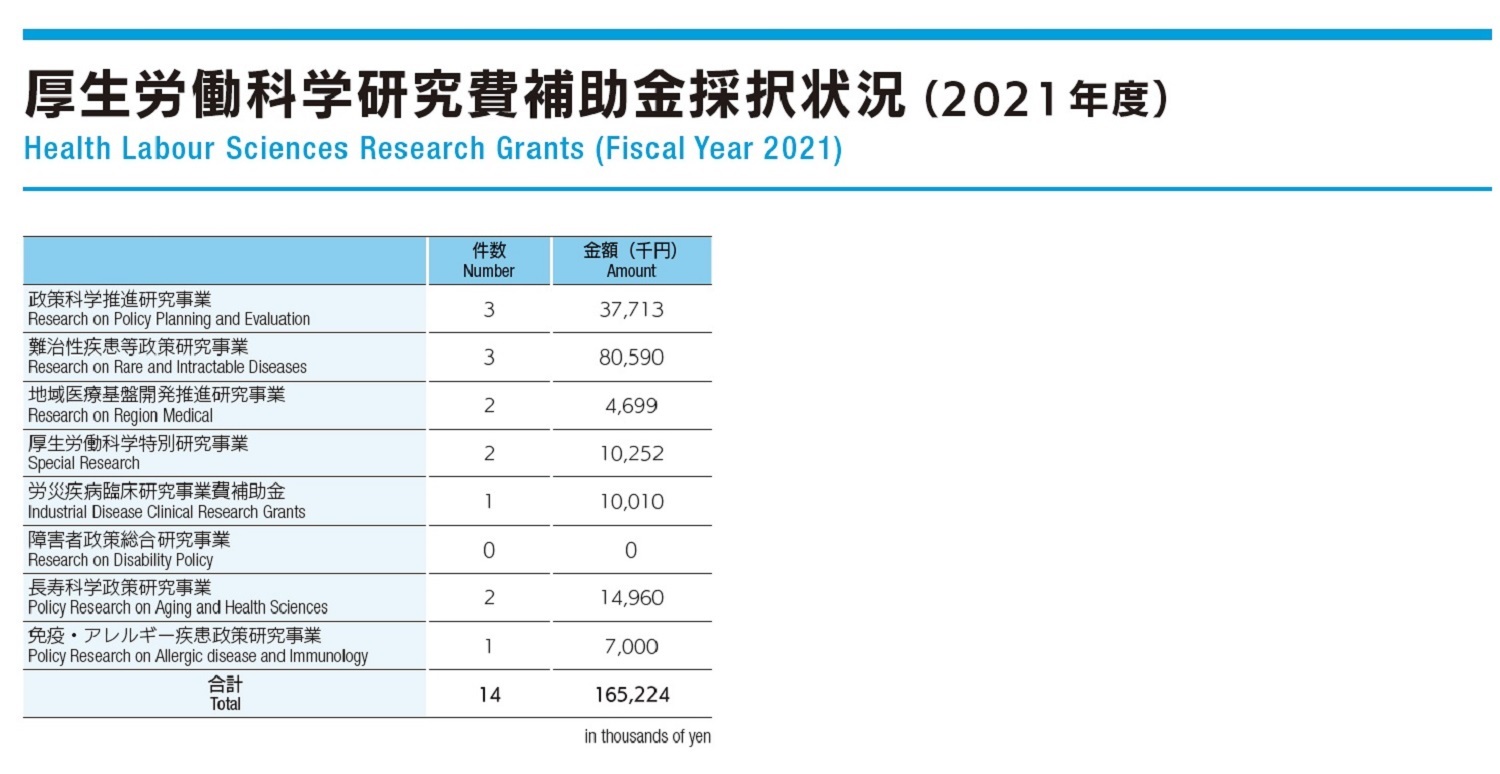The width and height of the screenshot is (1500, 774).
Task: Click the amount 4,699
Action: click(x=631, y=406)
